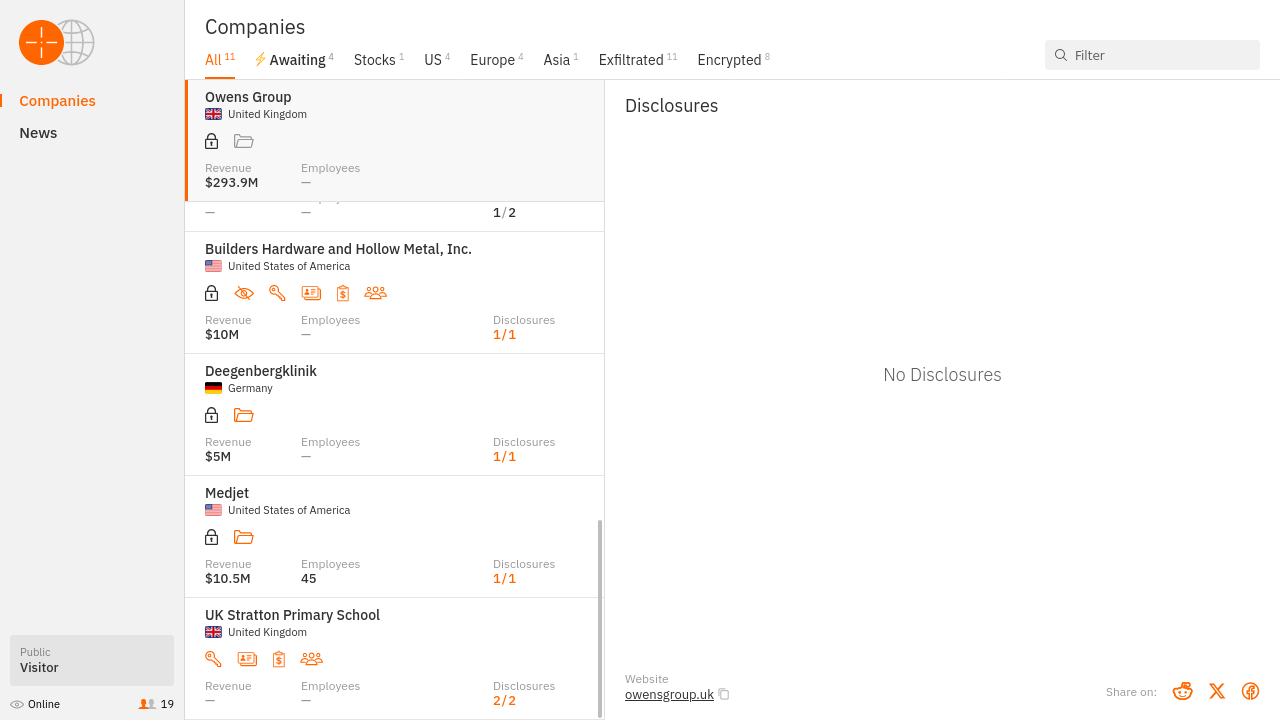Click Medjet employees value 45
Screen dimensions: 1280x720
(309, 578)
